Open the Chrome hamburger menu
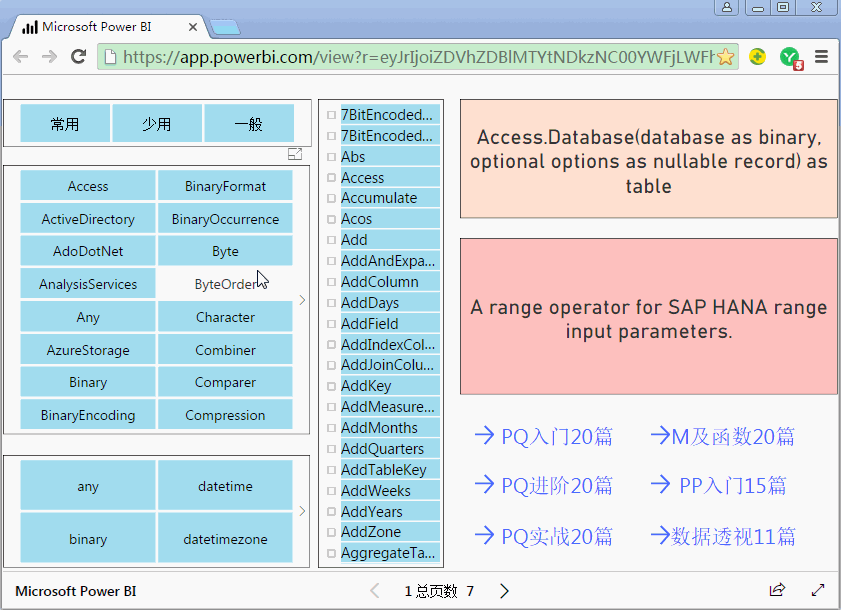The image size is (841, 610). [x=821, y=56]
